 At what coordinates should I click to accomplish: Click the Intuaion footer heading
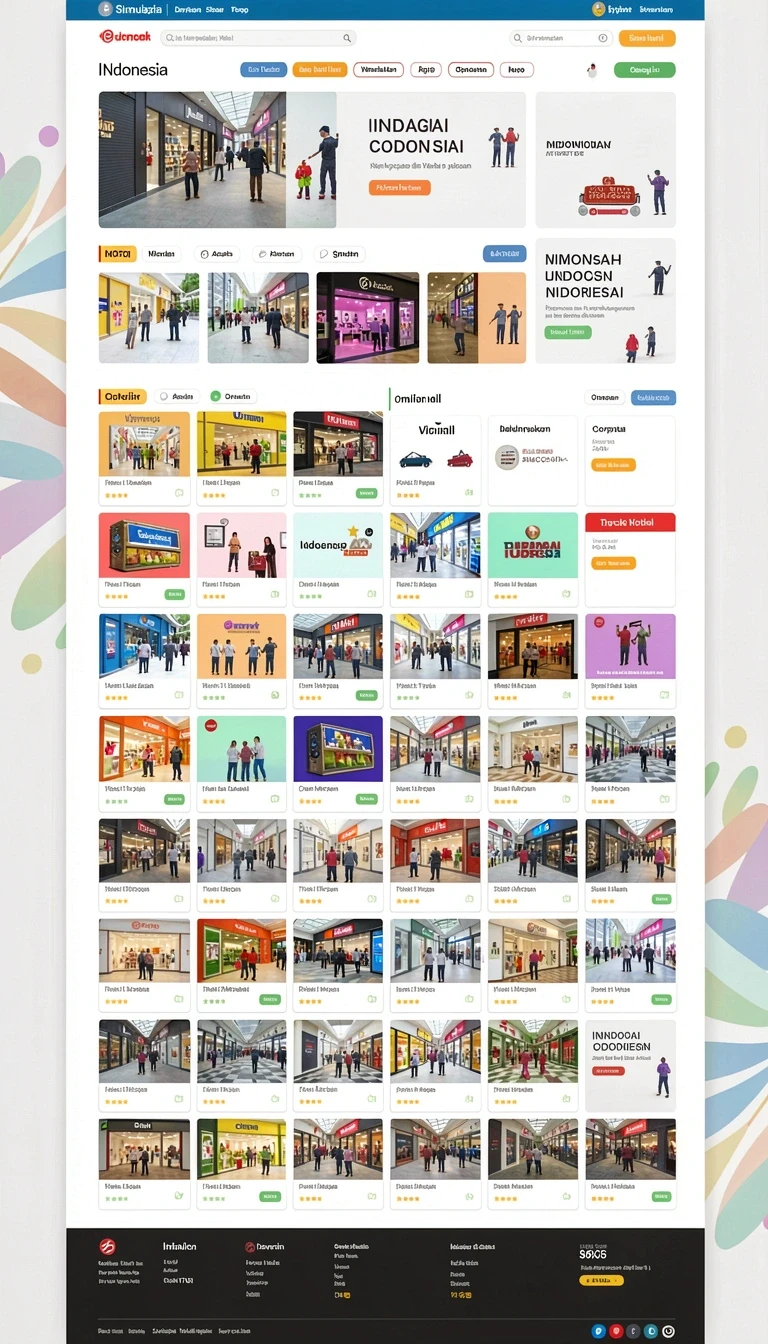pos(180,1246)
